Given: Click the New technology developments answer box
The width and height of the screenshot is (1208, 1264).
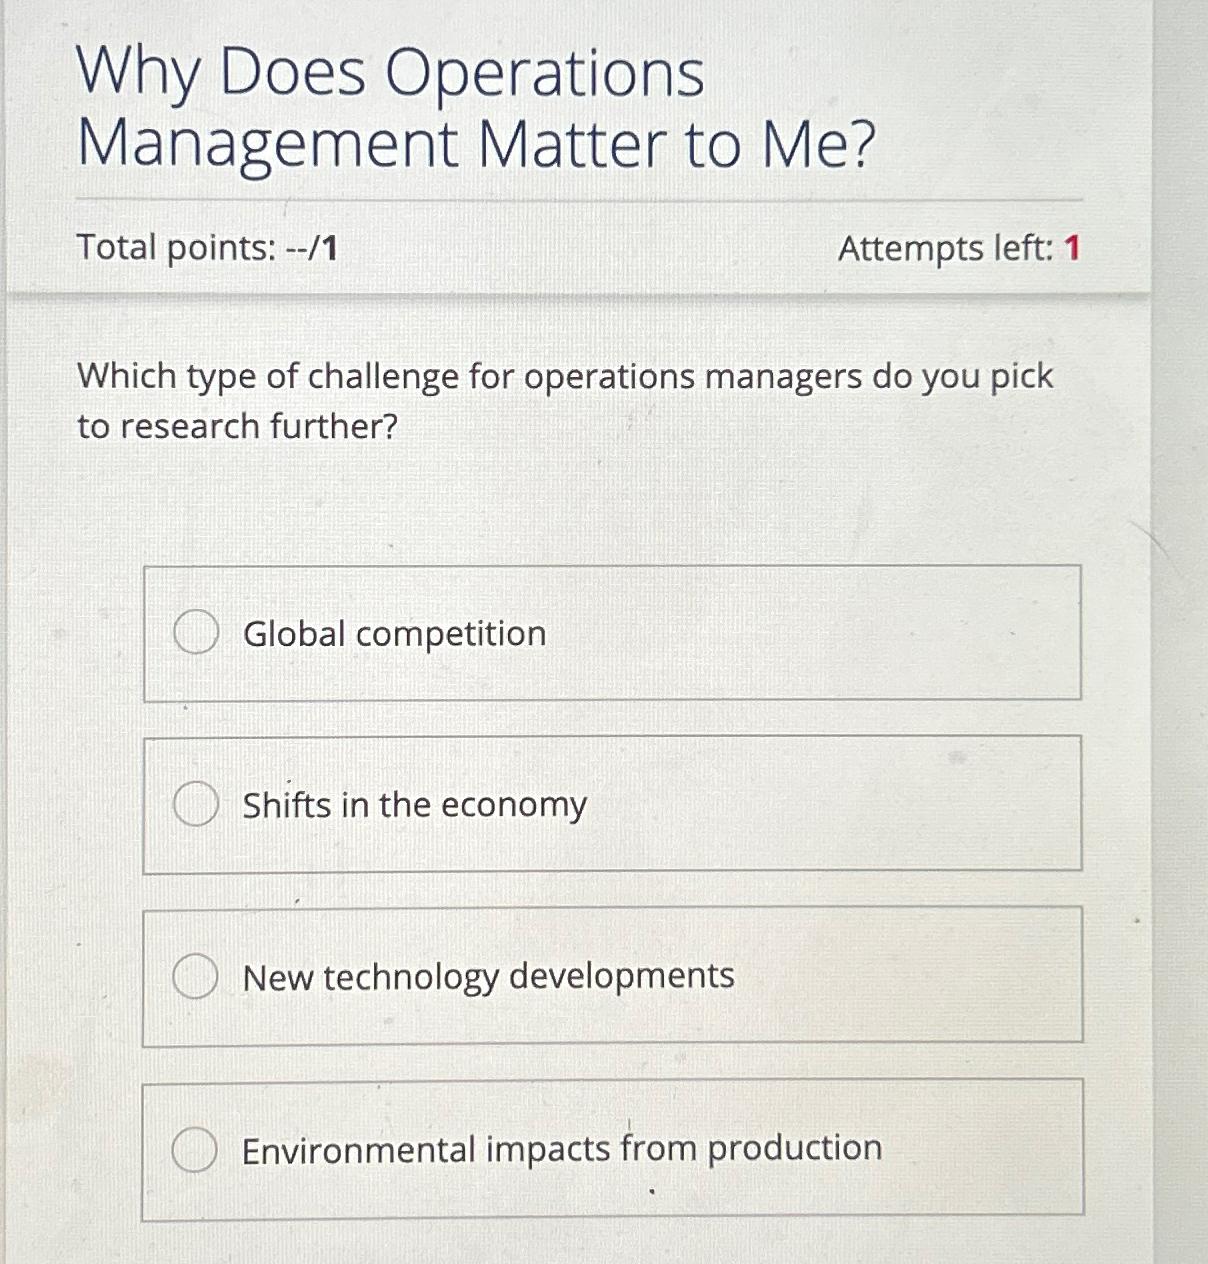Looking at the screenshot, I should point(613,976).
